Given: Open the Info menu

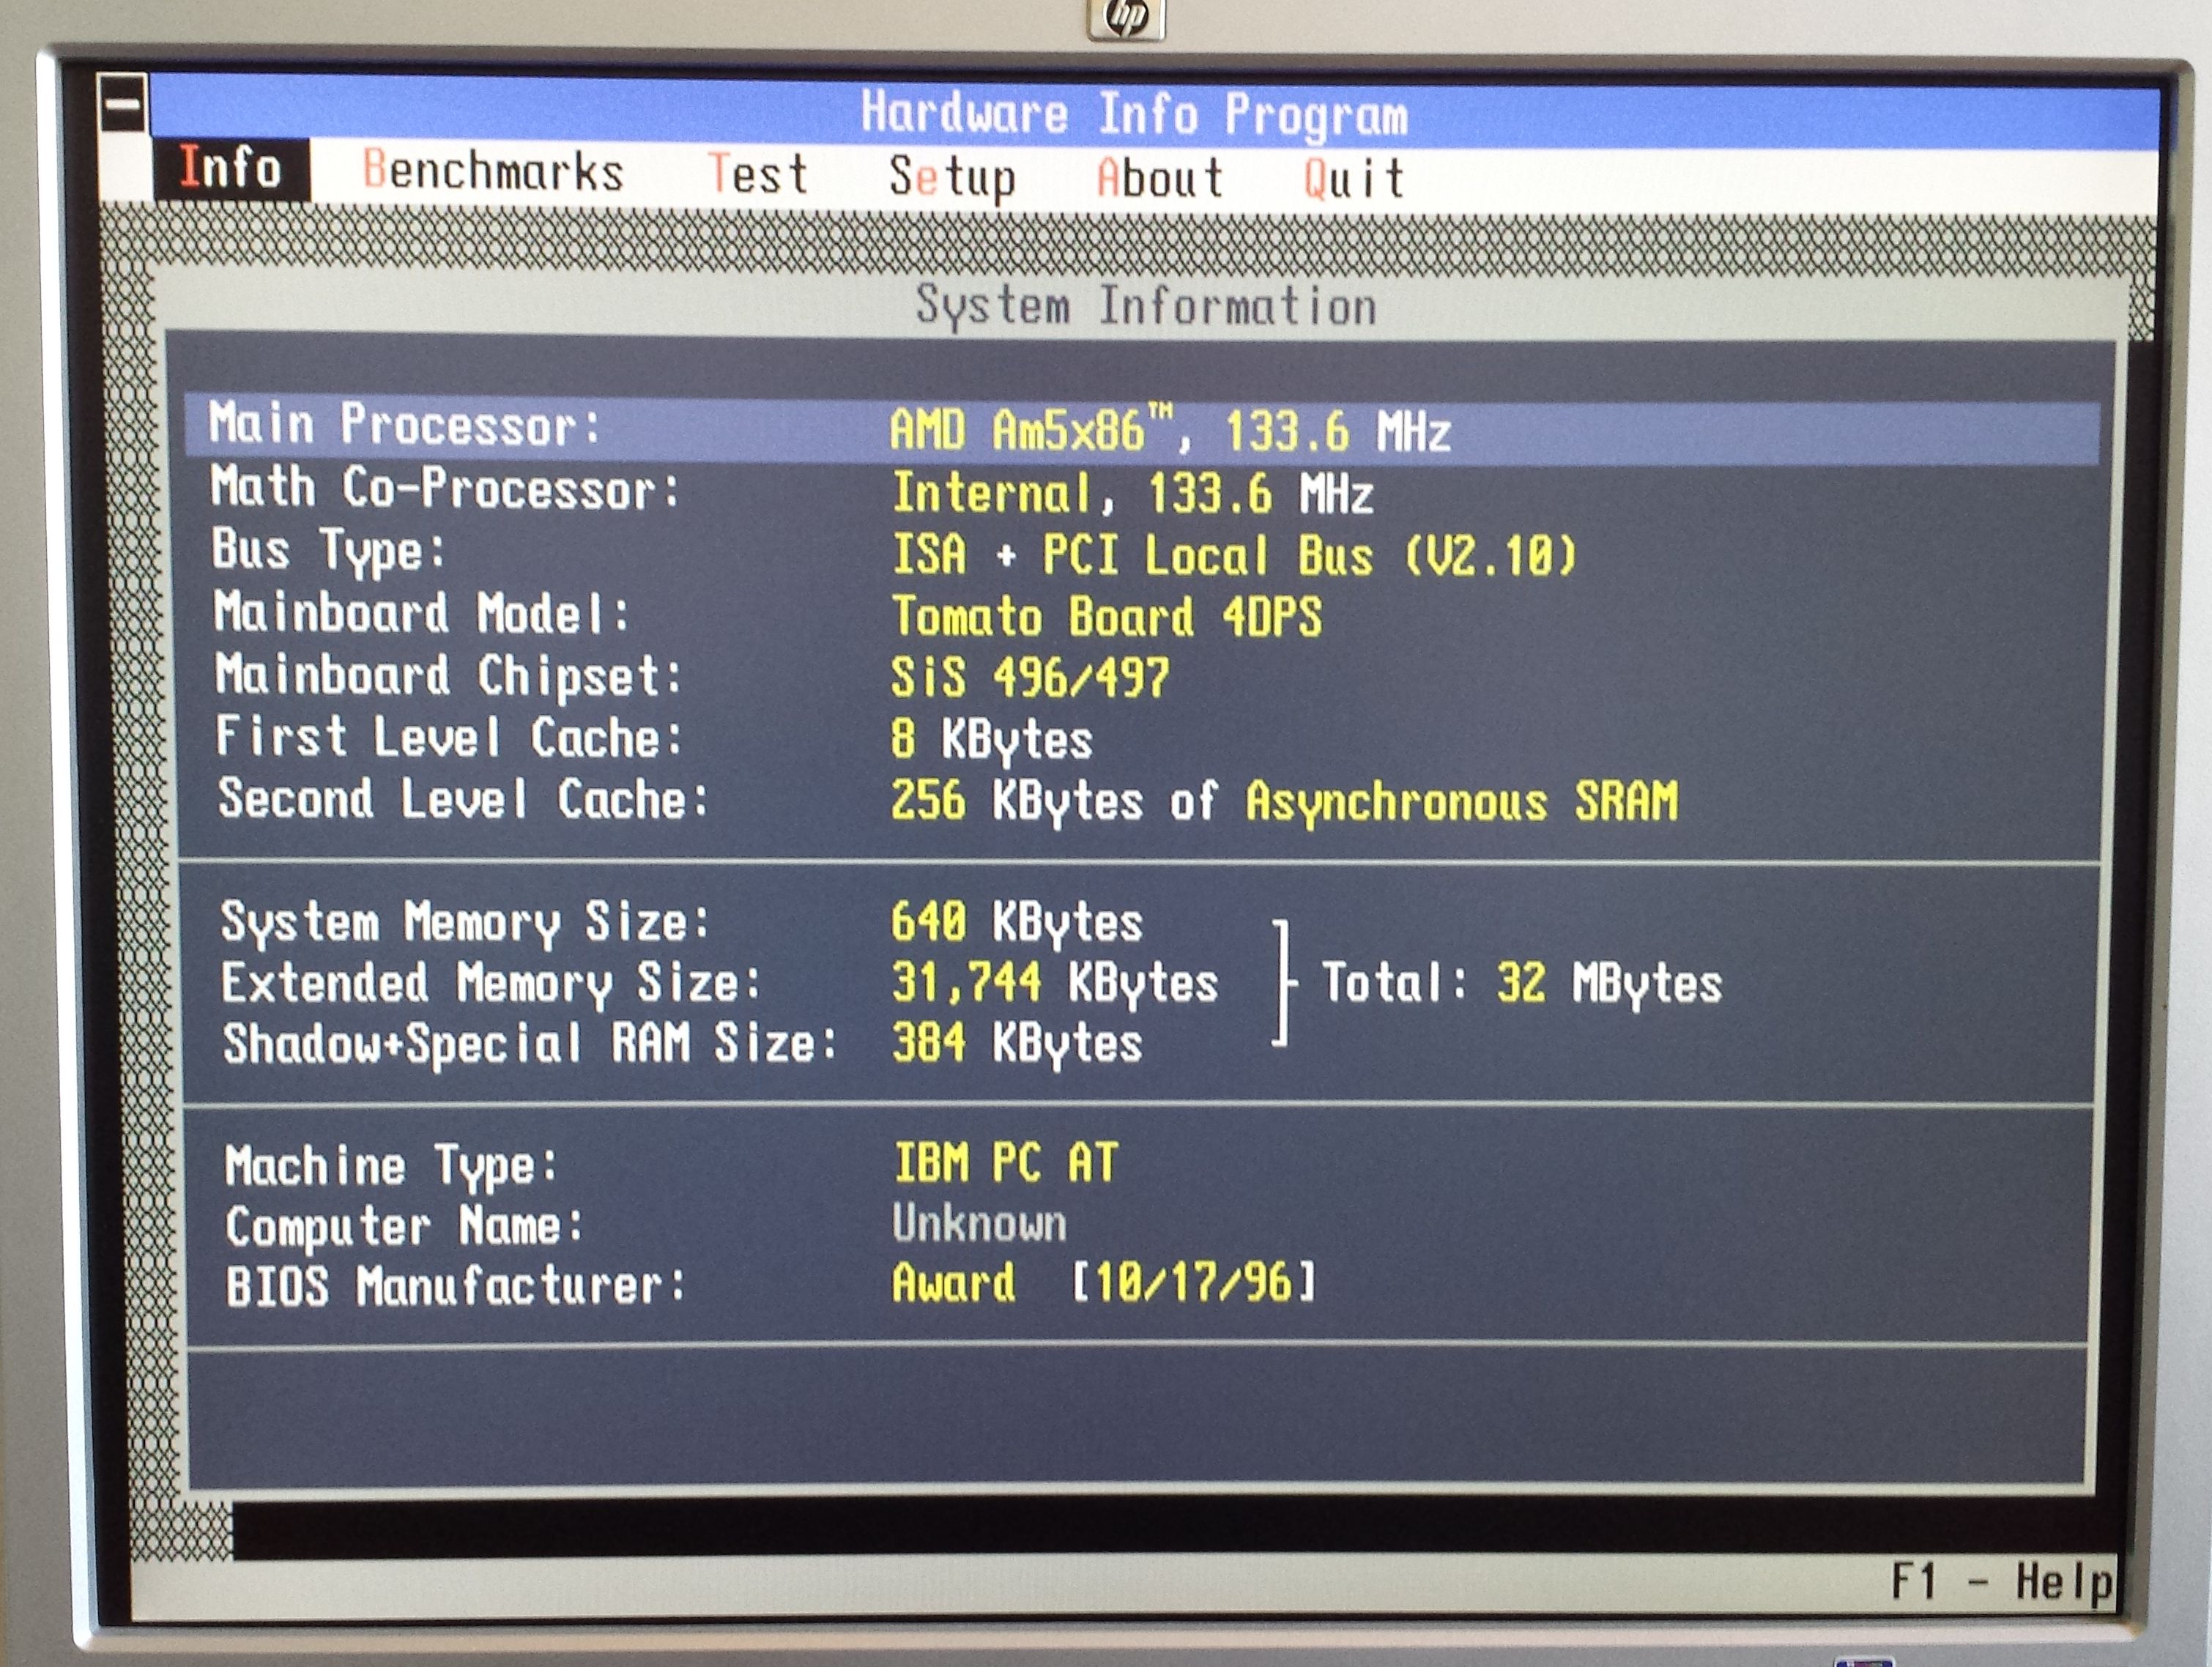Looking at the screenshot, I should point(231,168).
